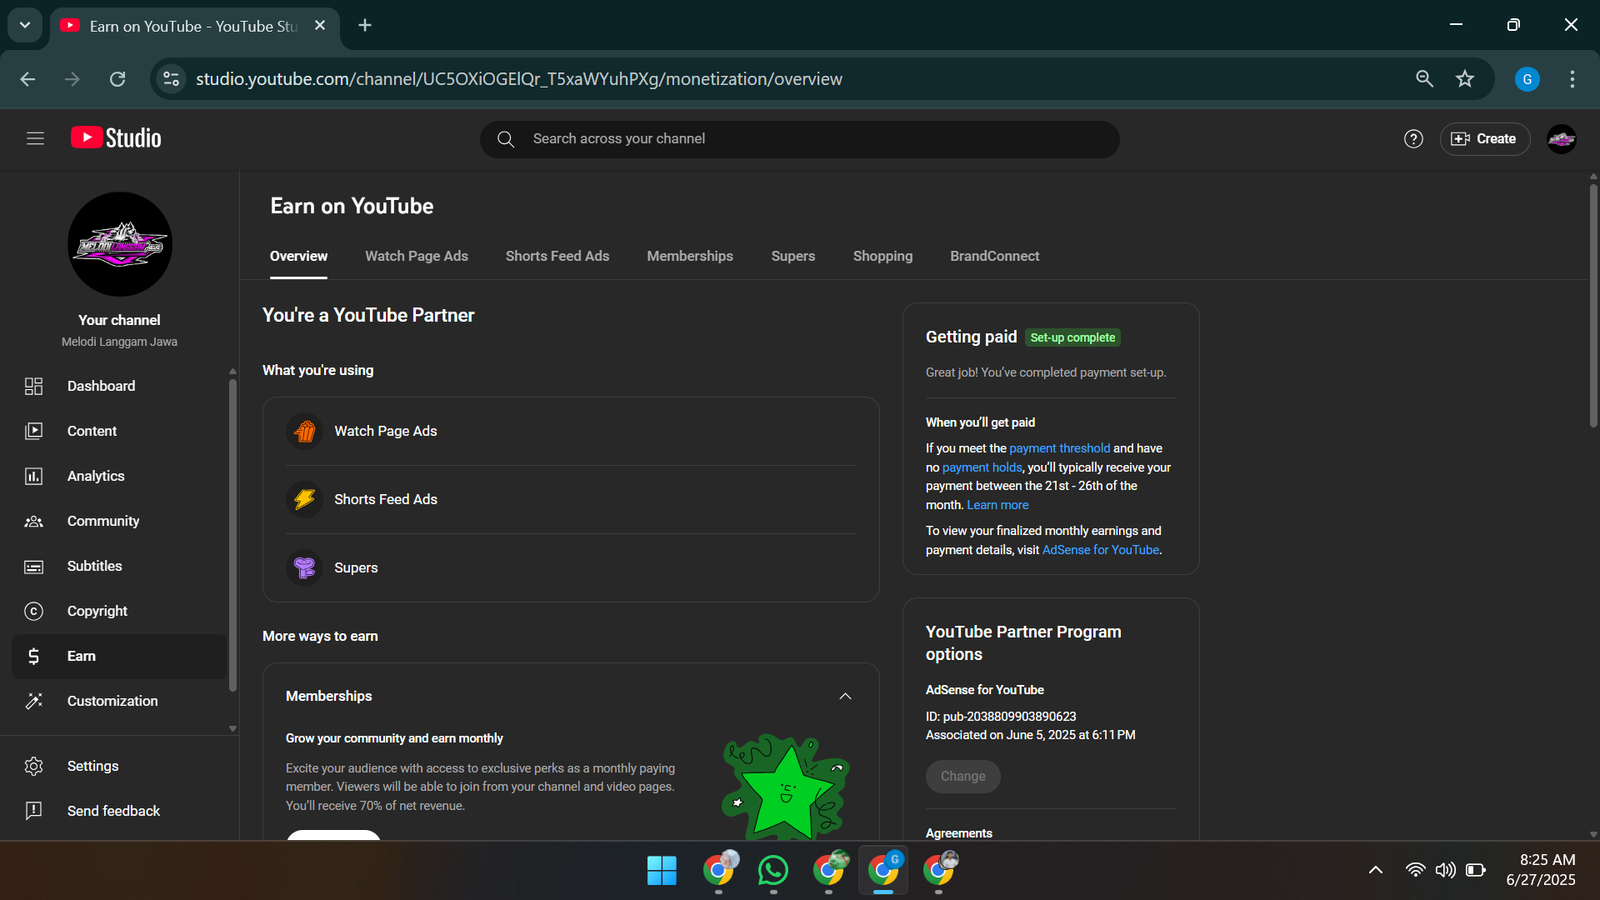
Task: Show hidden system tray icons
Action: (1376, 870)
